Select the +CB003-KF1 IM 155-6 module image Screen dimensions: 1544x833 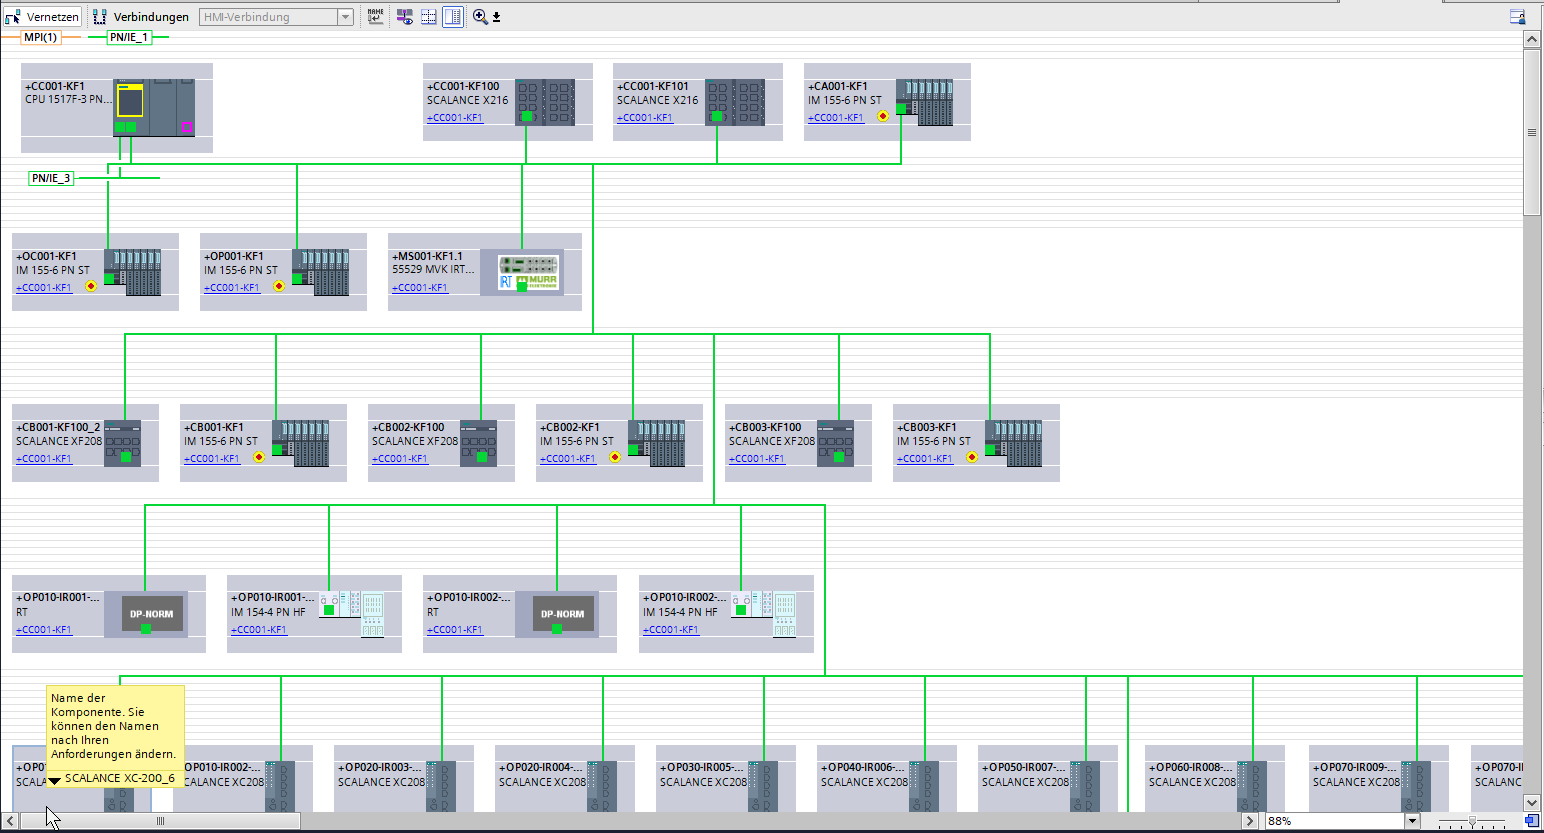tap(1013, 443)
